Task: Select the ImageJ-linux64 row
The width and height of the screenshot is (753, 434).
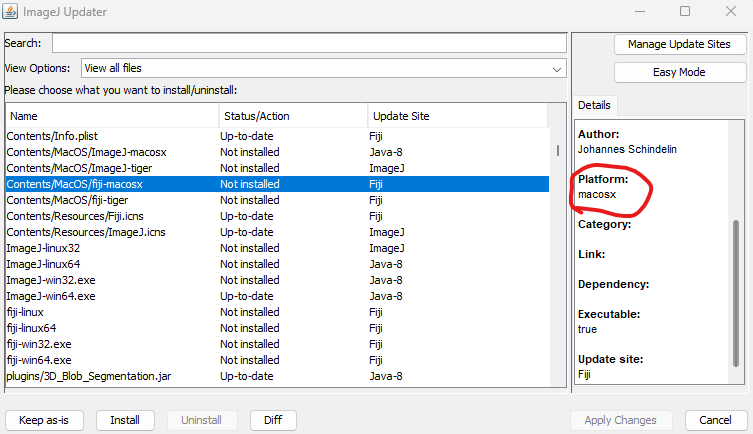Action: [x=277, y=264]
